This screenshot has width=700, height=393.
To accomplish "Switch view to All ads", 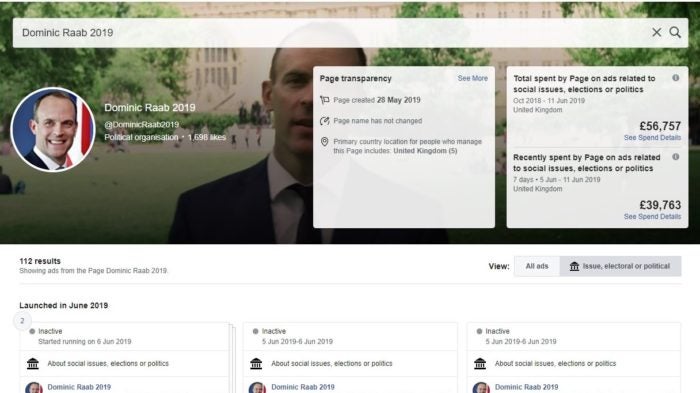I will click(x=537, y=266).
